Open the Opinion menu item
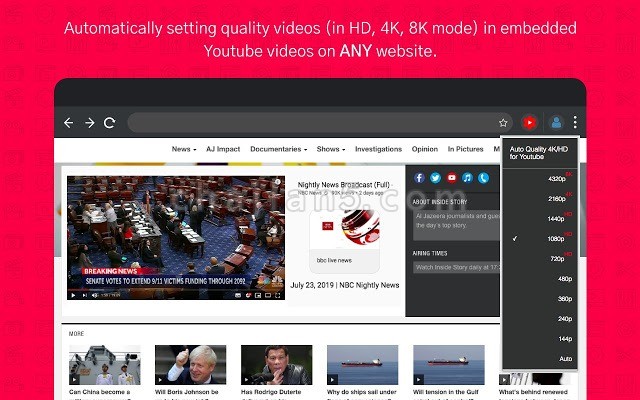This screenshot has width=640, height=400. (x=424, y=149)
